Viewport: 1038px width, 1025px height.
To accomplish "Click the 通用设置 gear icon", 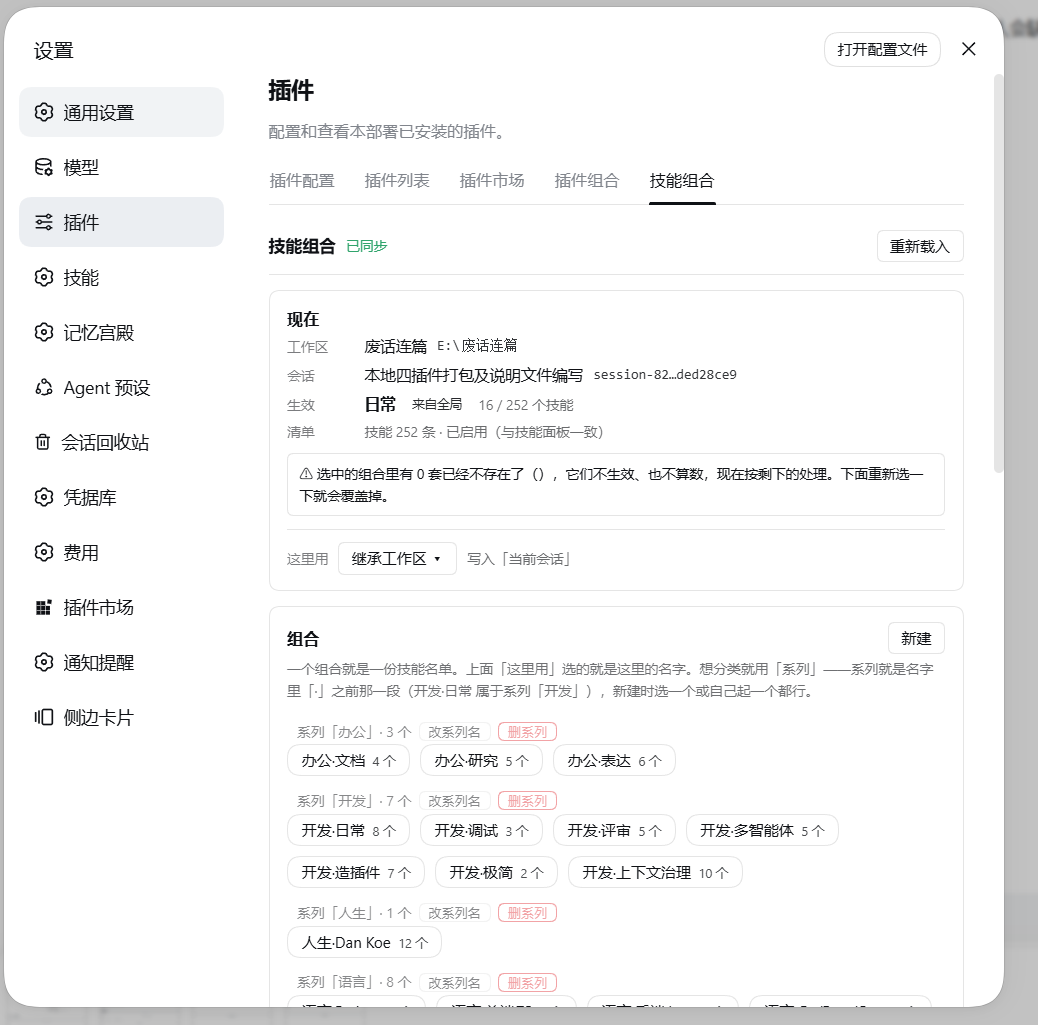I will coord(44,113).
